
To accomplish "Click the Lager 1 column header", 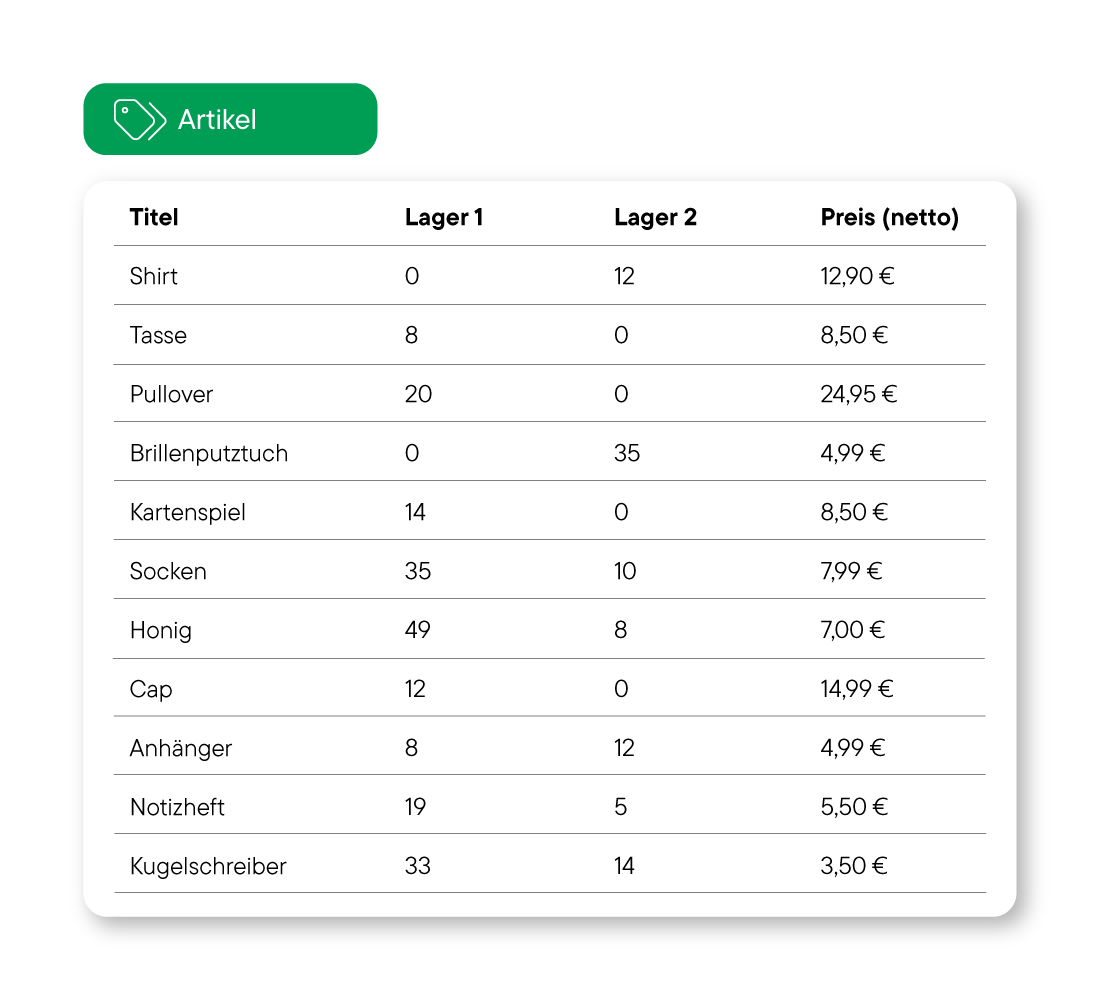I will (444, 217).
